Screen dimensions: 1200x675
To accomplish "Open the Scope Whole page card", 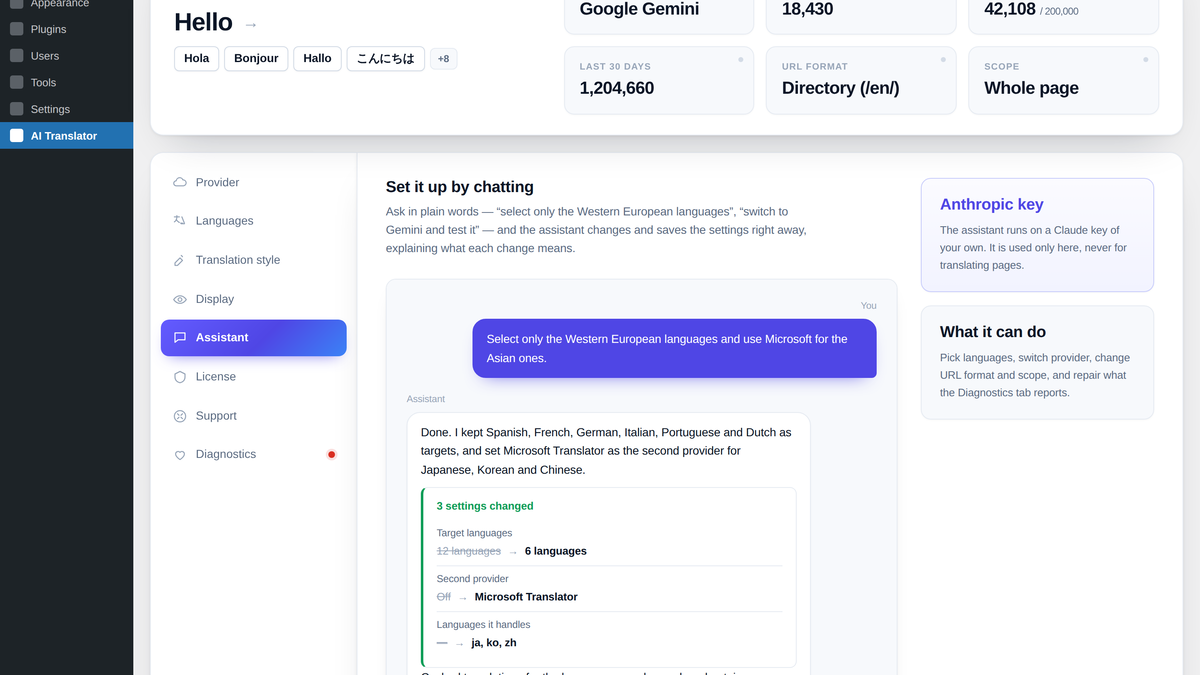I will (x=1063, y=80).
